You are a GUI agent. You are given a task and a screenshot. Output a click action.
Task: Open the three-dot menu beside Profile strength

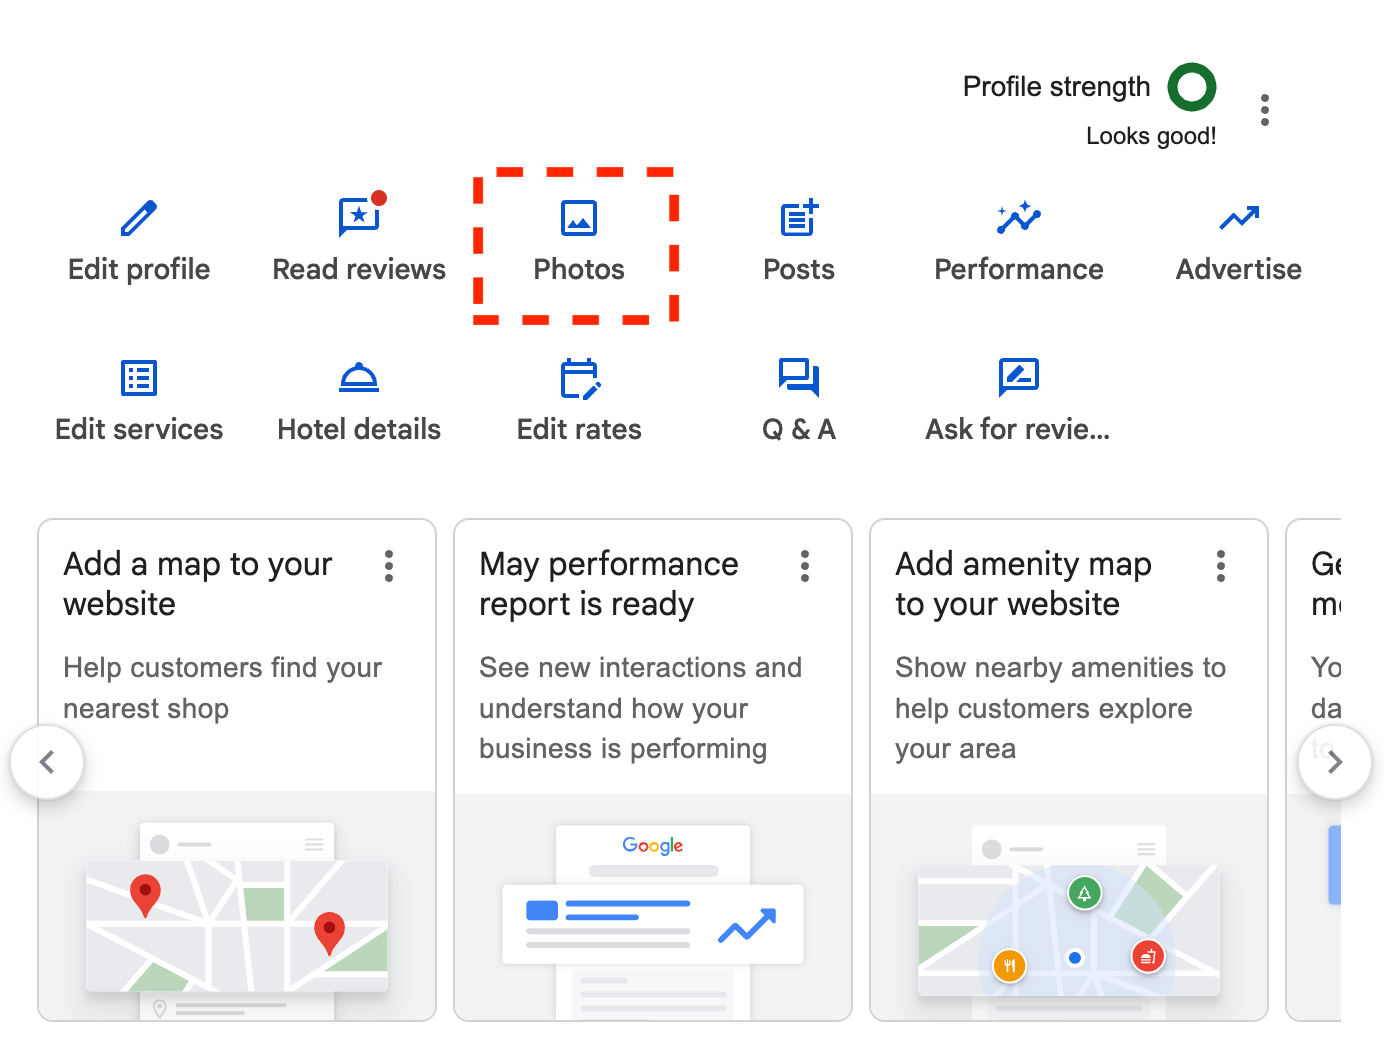tap(1265, 110)
